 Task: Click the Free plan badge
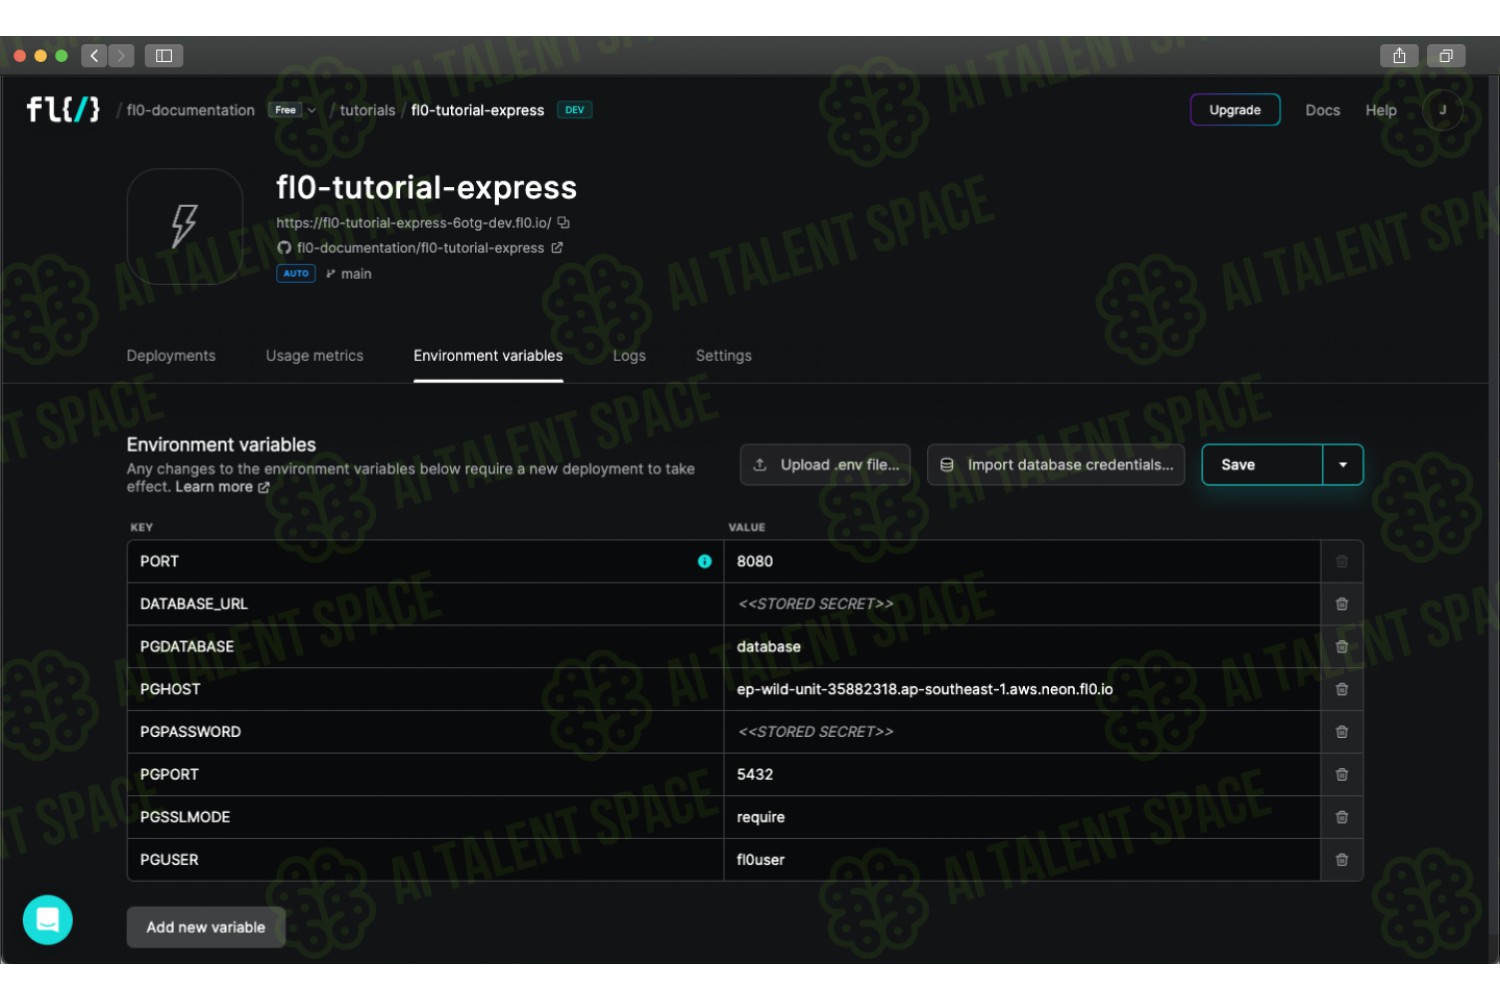tap(285, 110)
